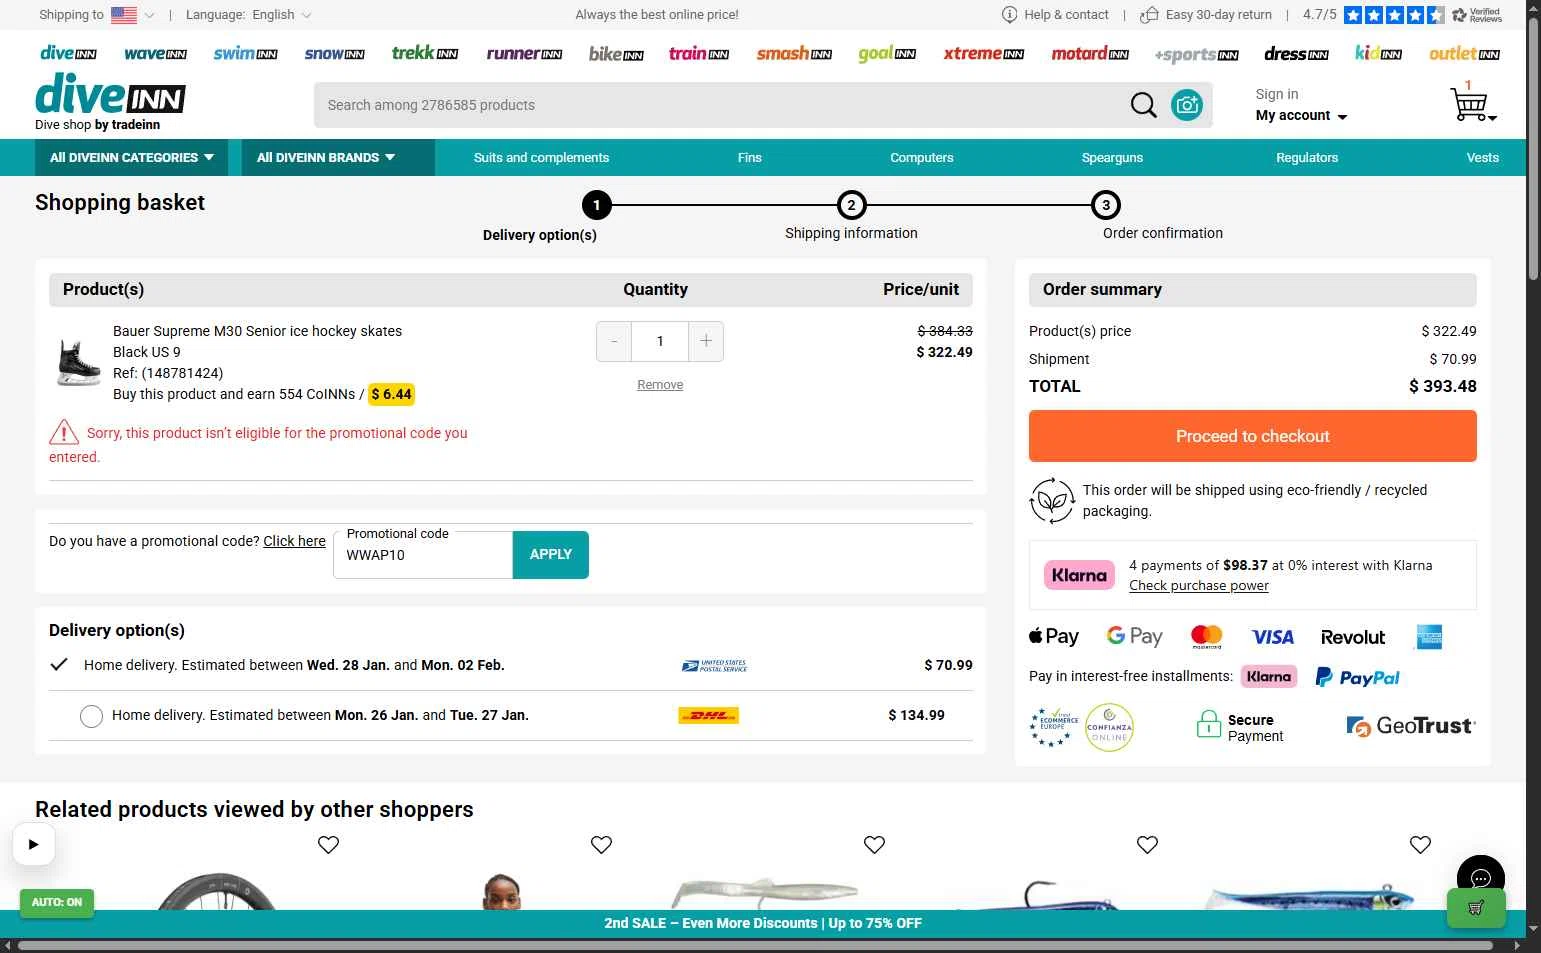
Task: Click the PayPal installments logo
Action: tap(1357, 677)
